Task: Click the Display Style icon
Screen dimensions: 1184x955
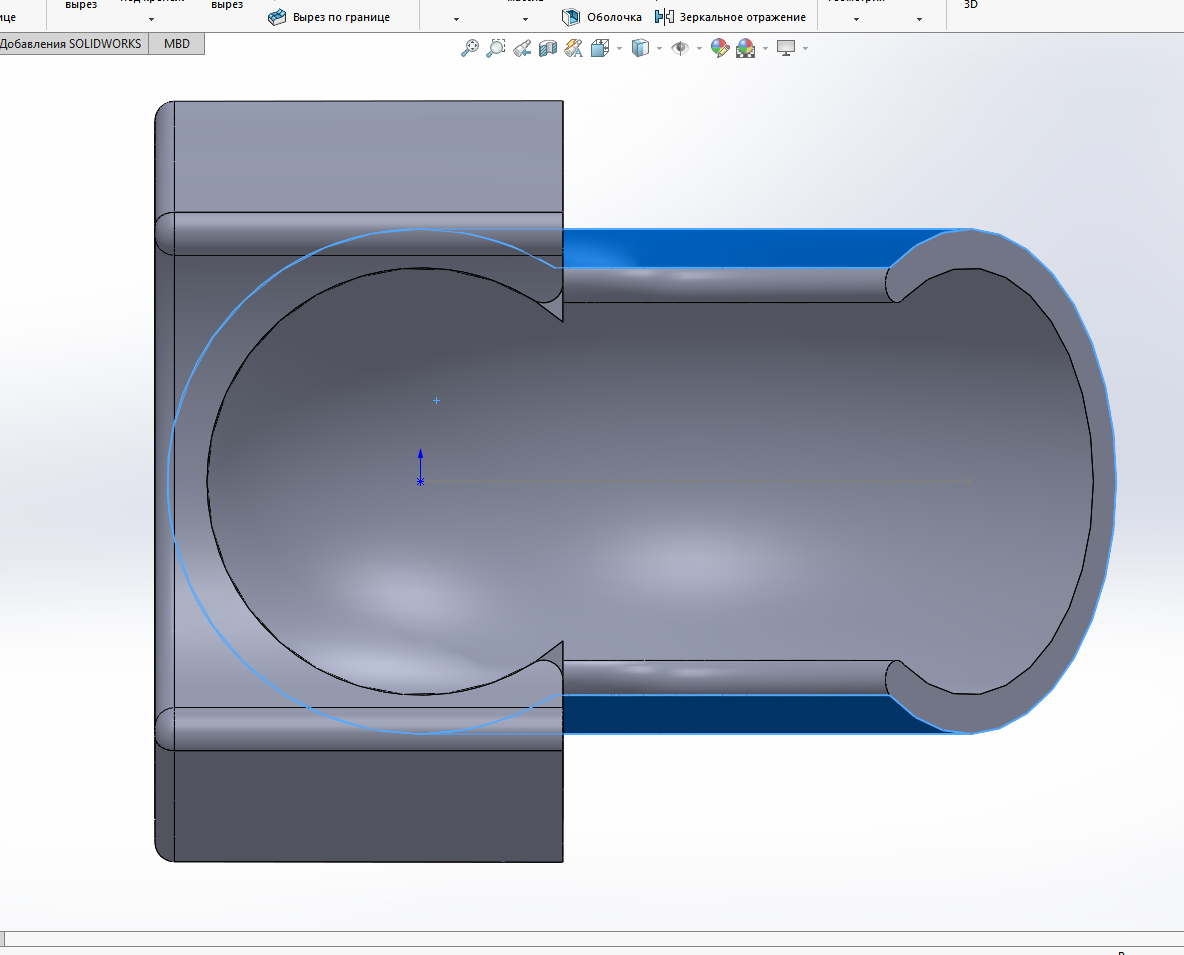Action: tap(640, 48)
